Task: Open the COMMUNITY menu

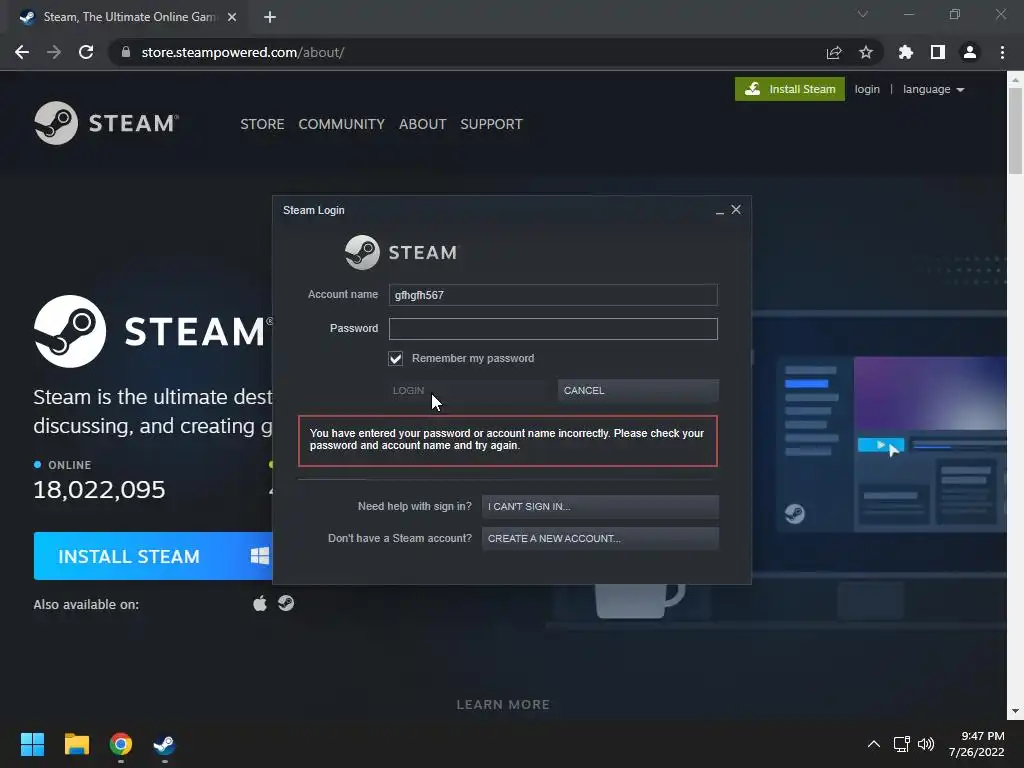Action: (342, 124)
